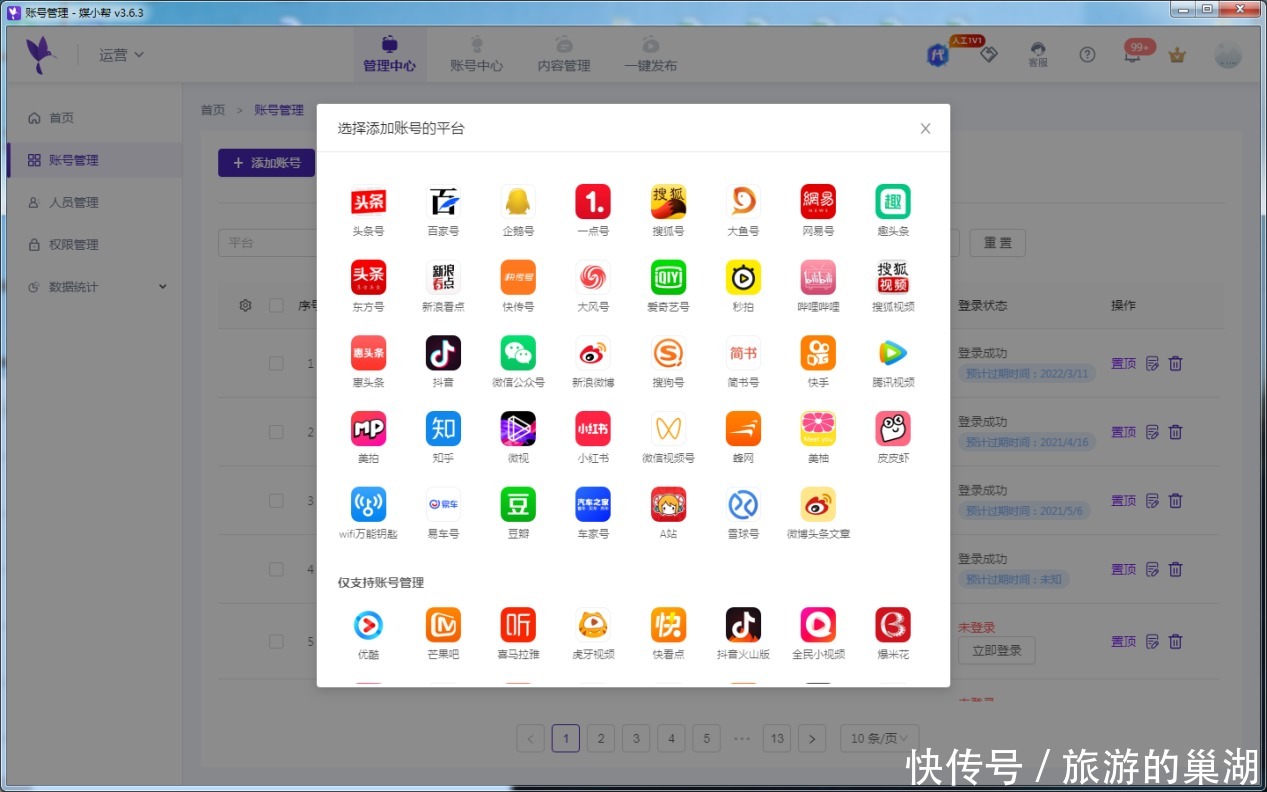
Task: Check the row 5 checkbox
Action: pyautogui.click(x=276, y=641)
